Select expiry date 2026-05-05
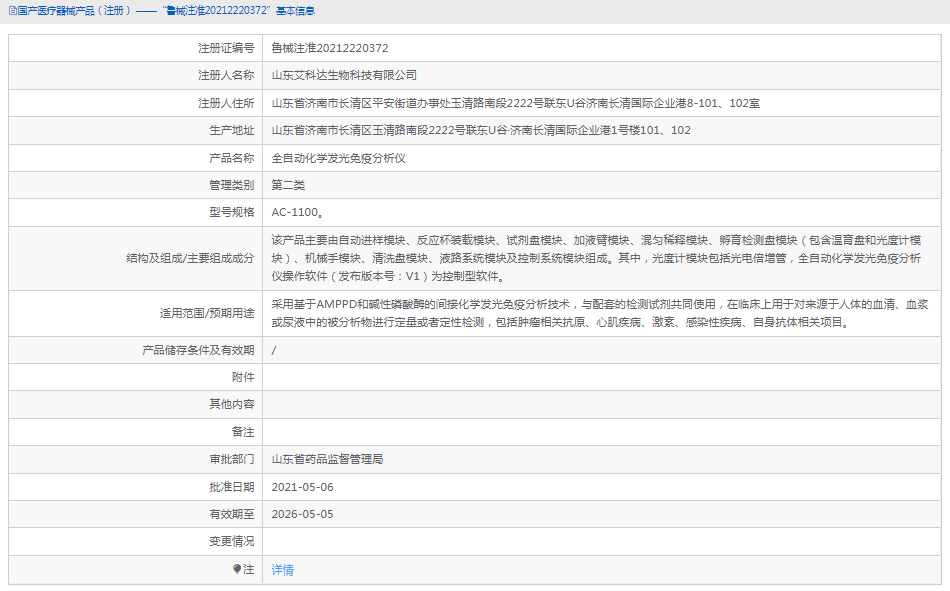 [x=302, y=514]
